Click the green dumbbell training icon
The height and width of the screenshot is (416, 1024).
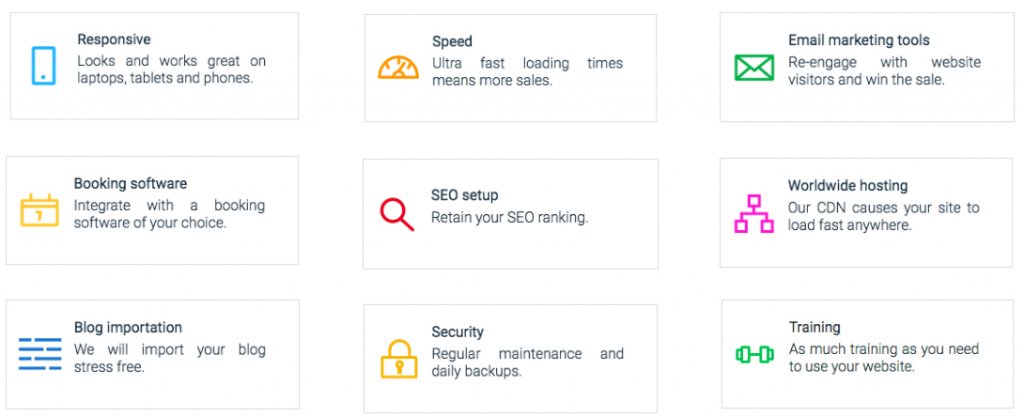[x=754, y=355]
